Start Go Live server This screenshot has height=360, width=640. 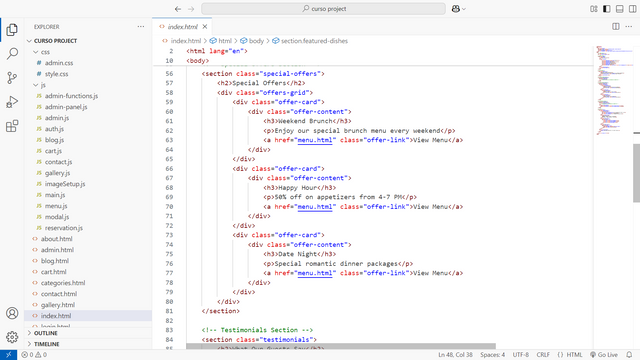[x=604, y=355]
